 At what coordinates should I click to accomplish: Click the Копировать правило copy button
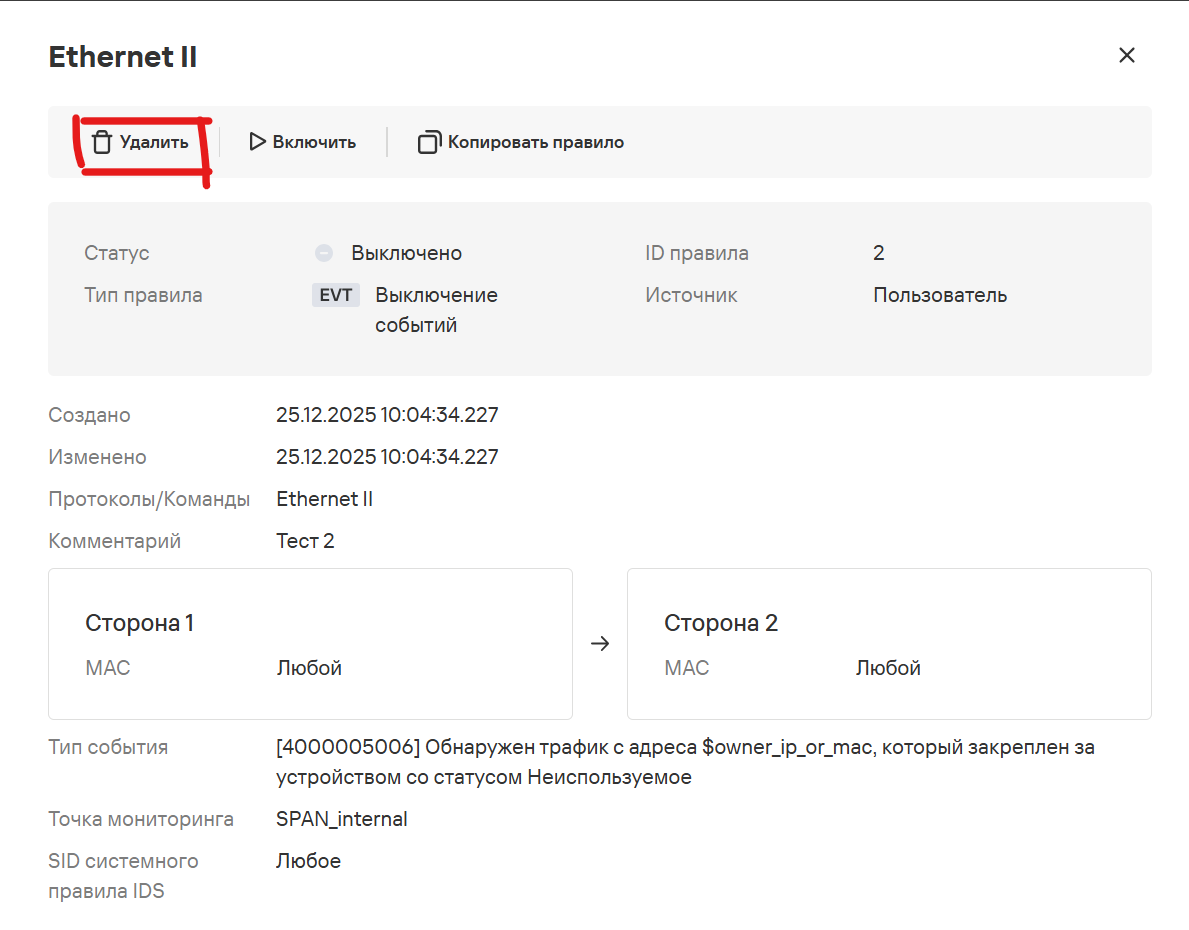click(521, 142)
